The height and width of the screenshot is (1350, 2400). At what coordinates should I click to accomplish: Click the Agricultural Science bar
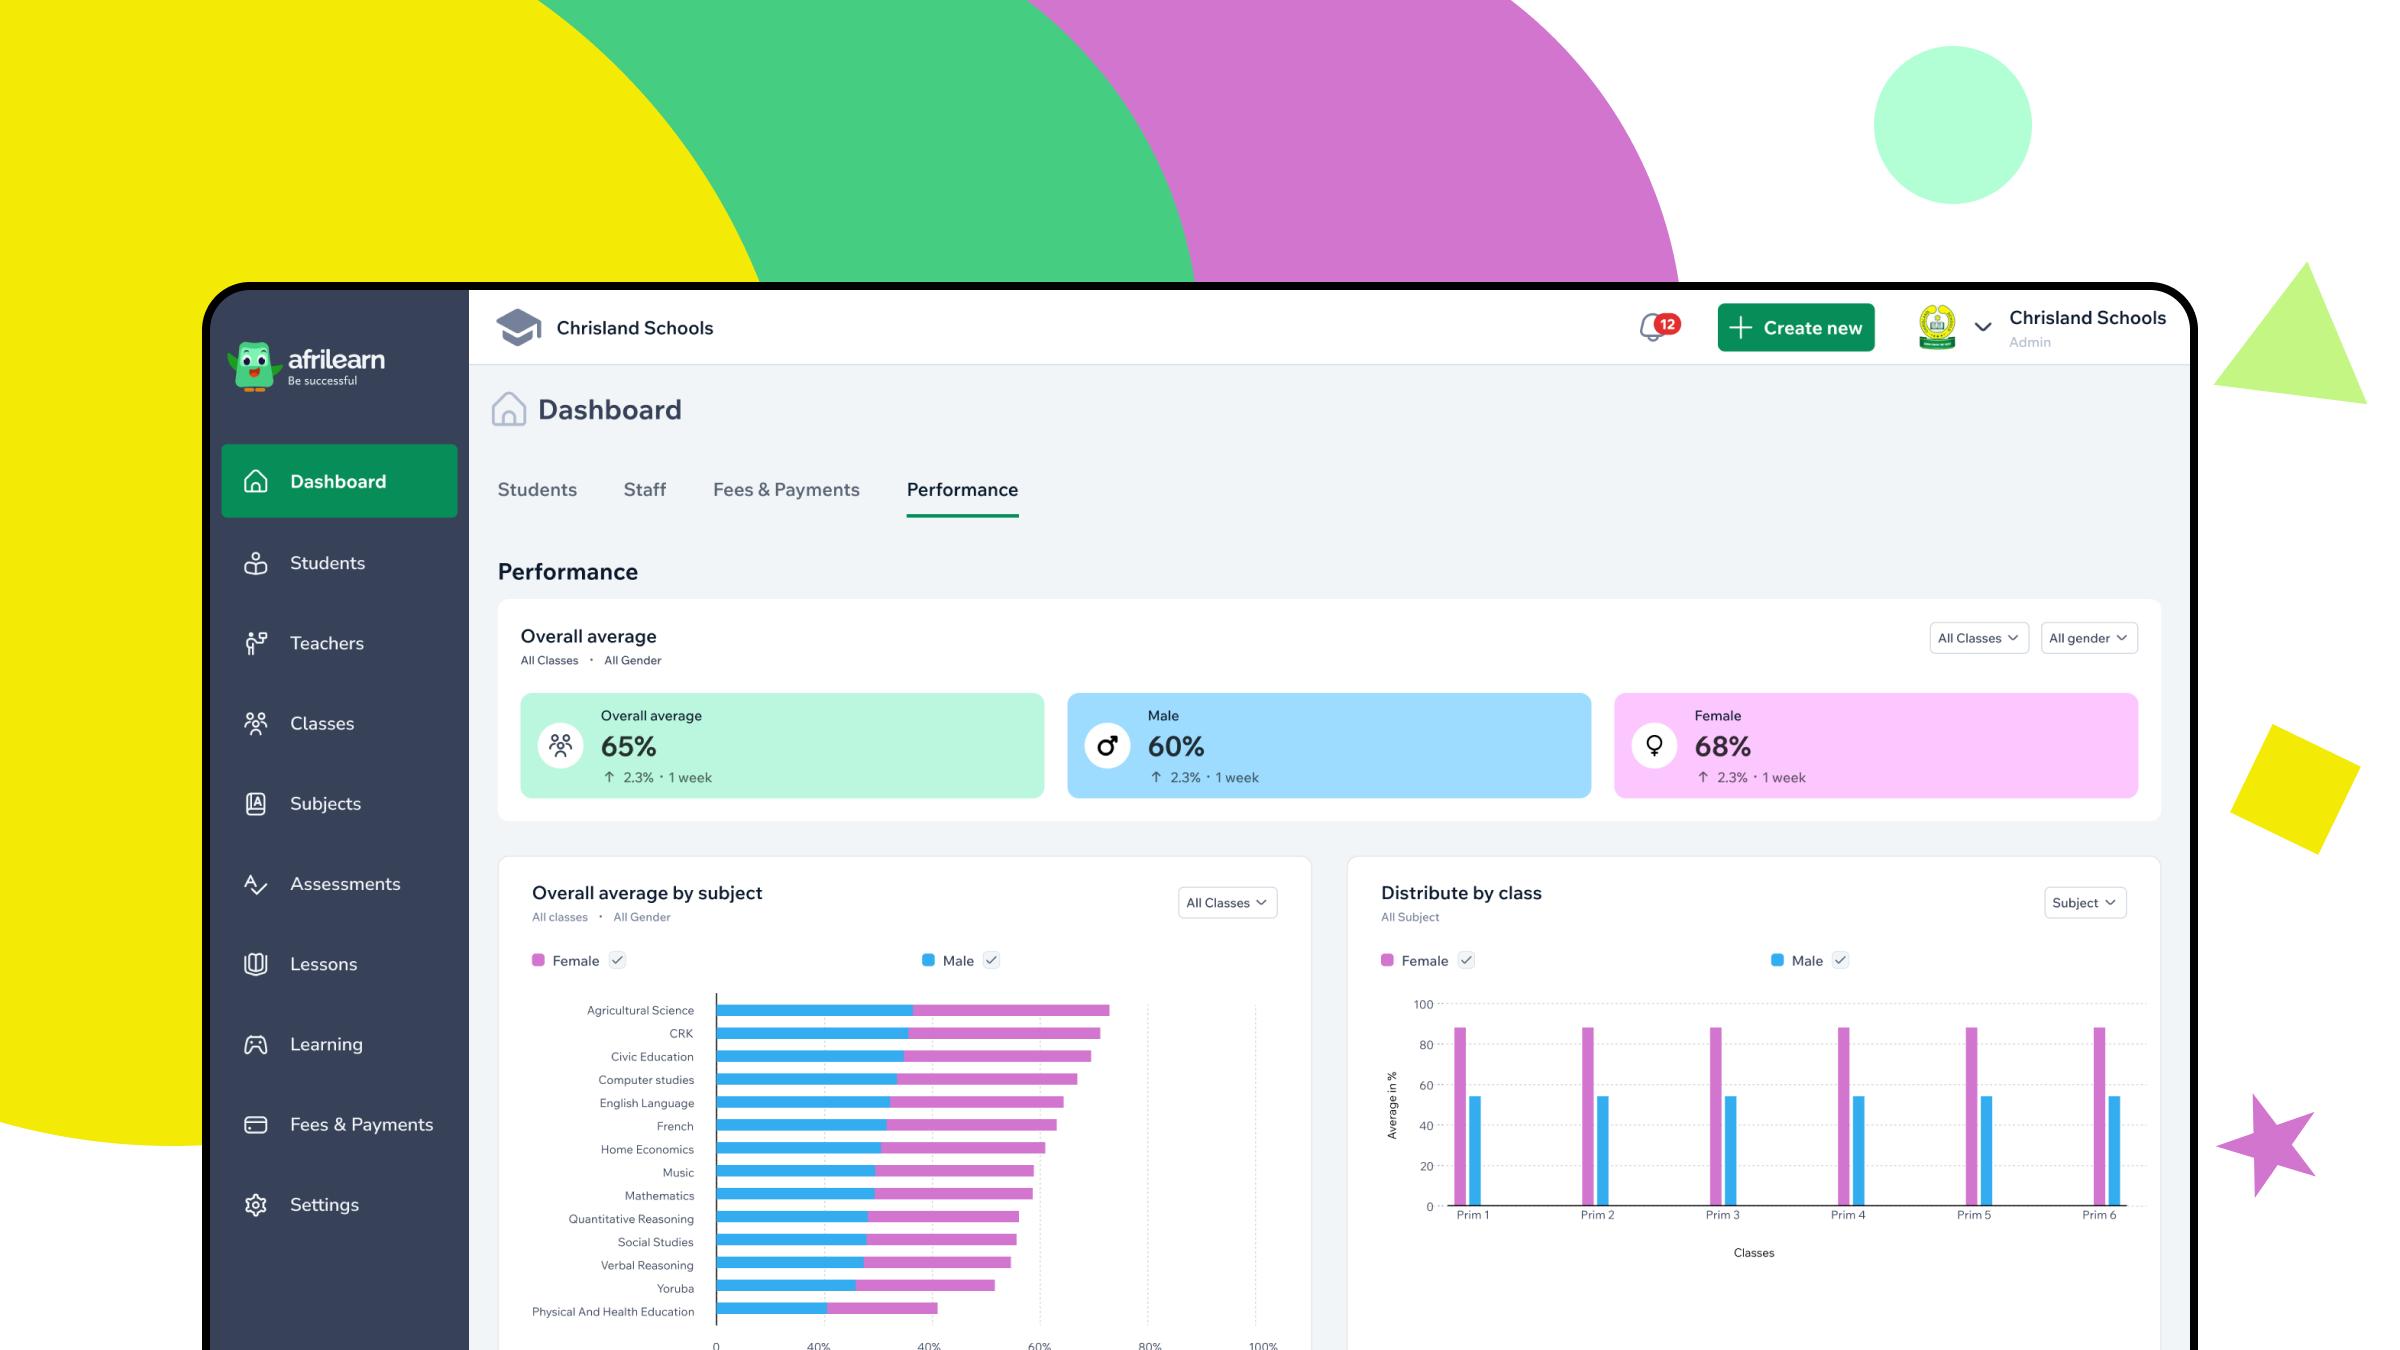[x=913, y=1010]
